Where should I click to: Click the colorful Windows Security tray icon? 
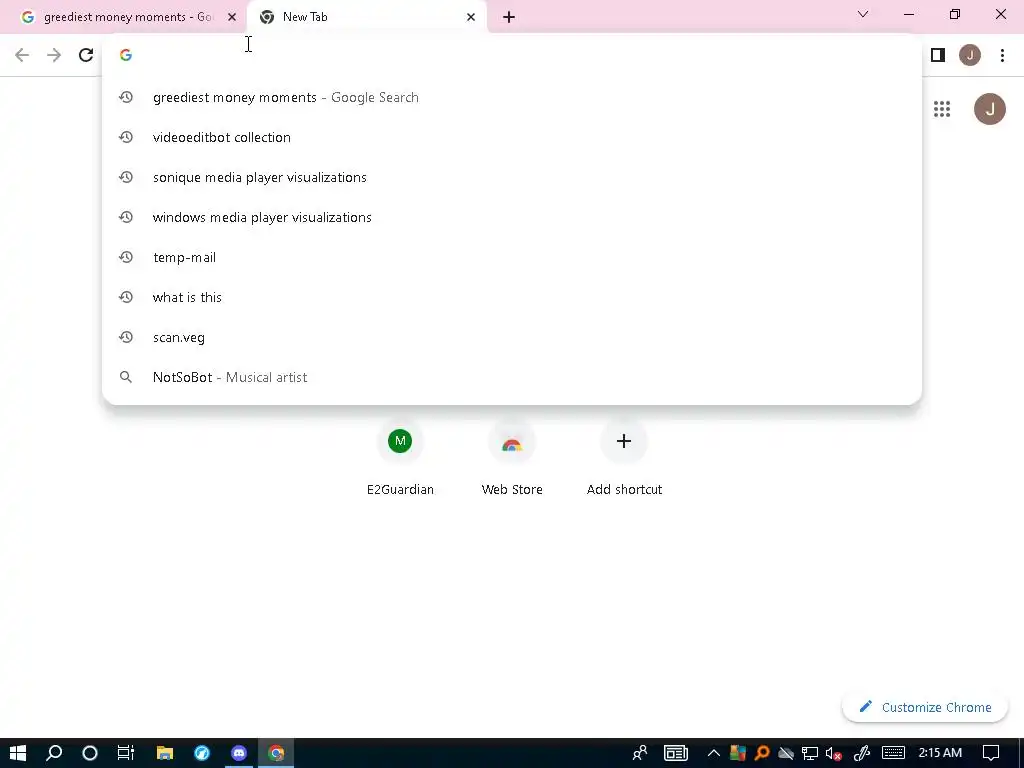point(738,753)
